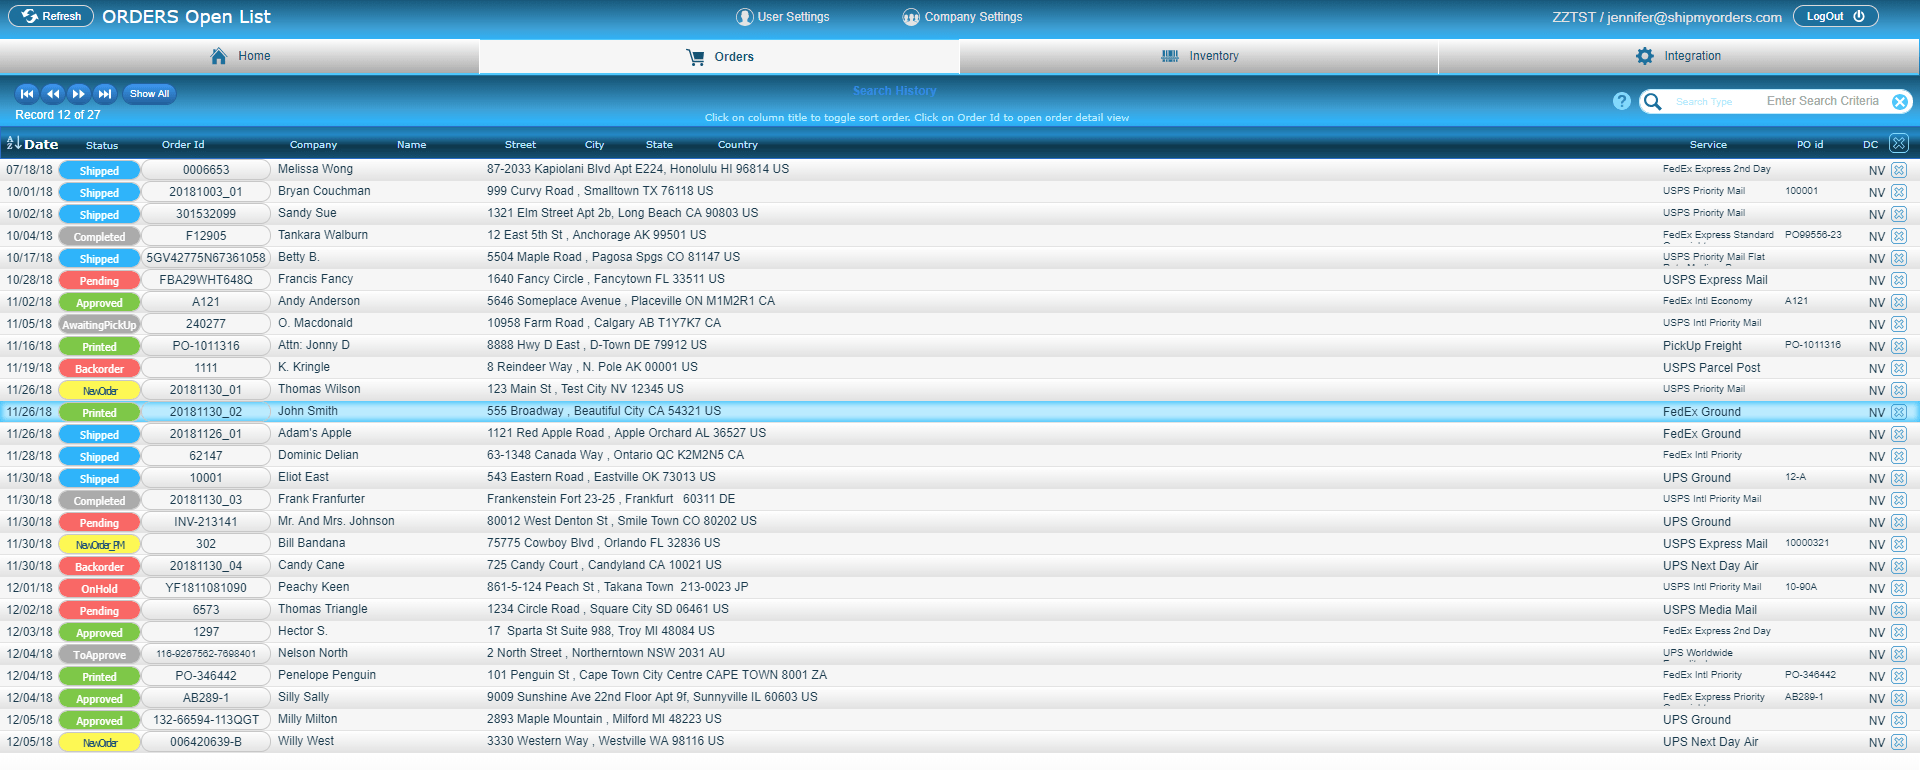Toggle selection box for Willy West row
This screenshot has width=1920, height=770.
[x=1899, y=742]
